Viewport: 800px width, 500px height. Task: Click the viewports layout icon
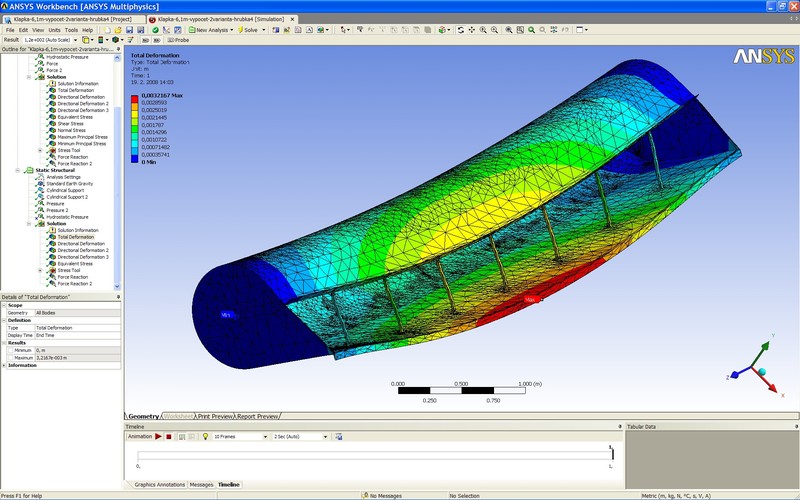pos(580,30)
